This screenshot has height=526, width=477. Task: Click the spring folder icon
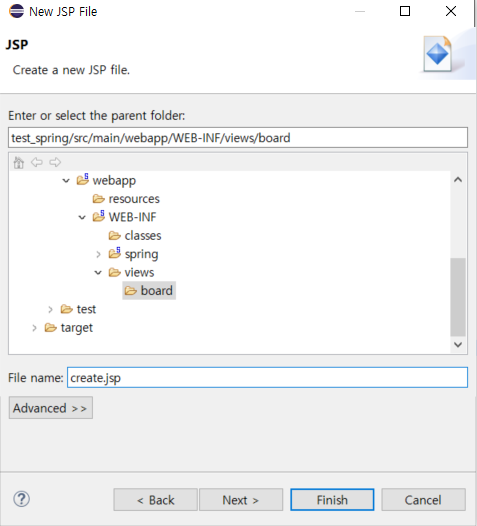[115, 253]
